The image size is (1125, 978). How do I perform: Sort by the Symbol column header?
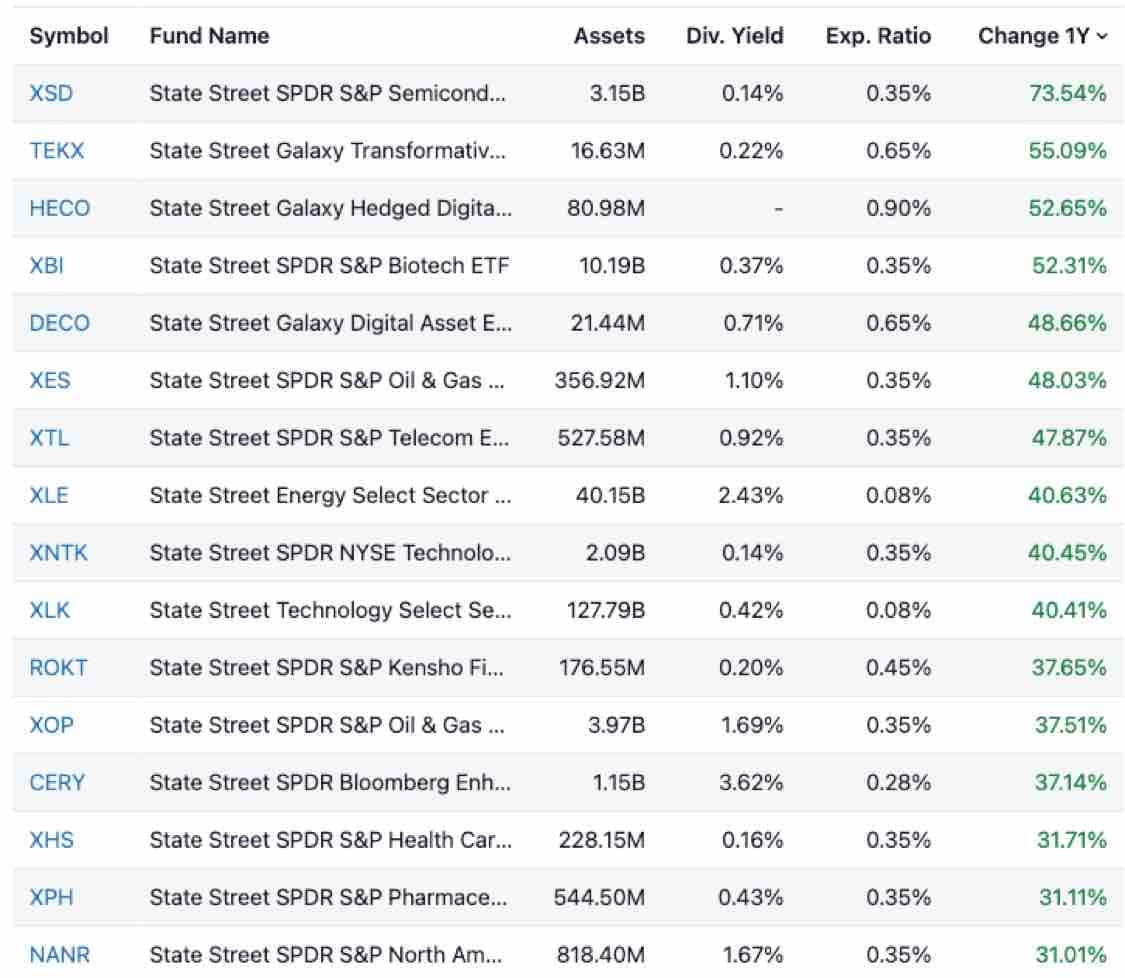point(69,36)
